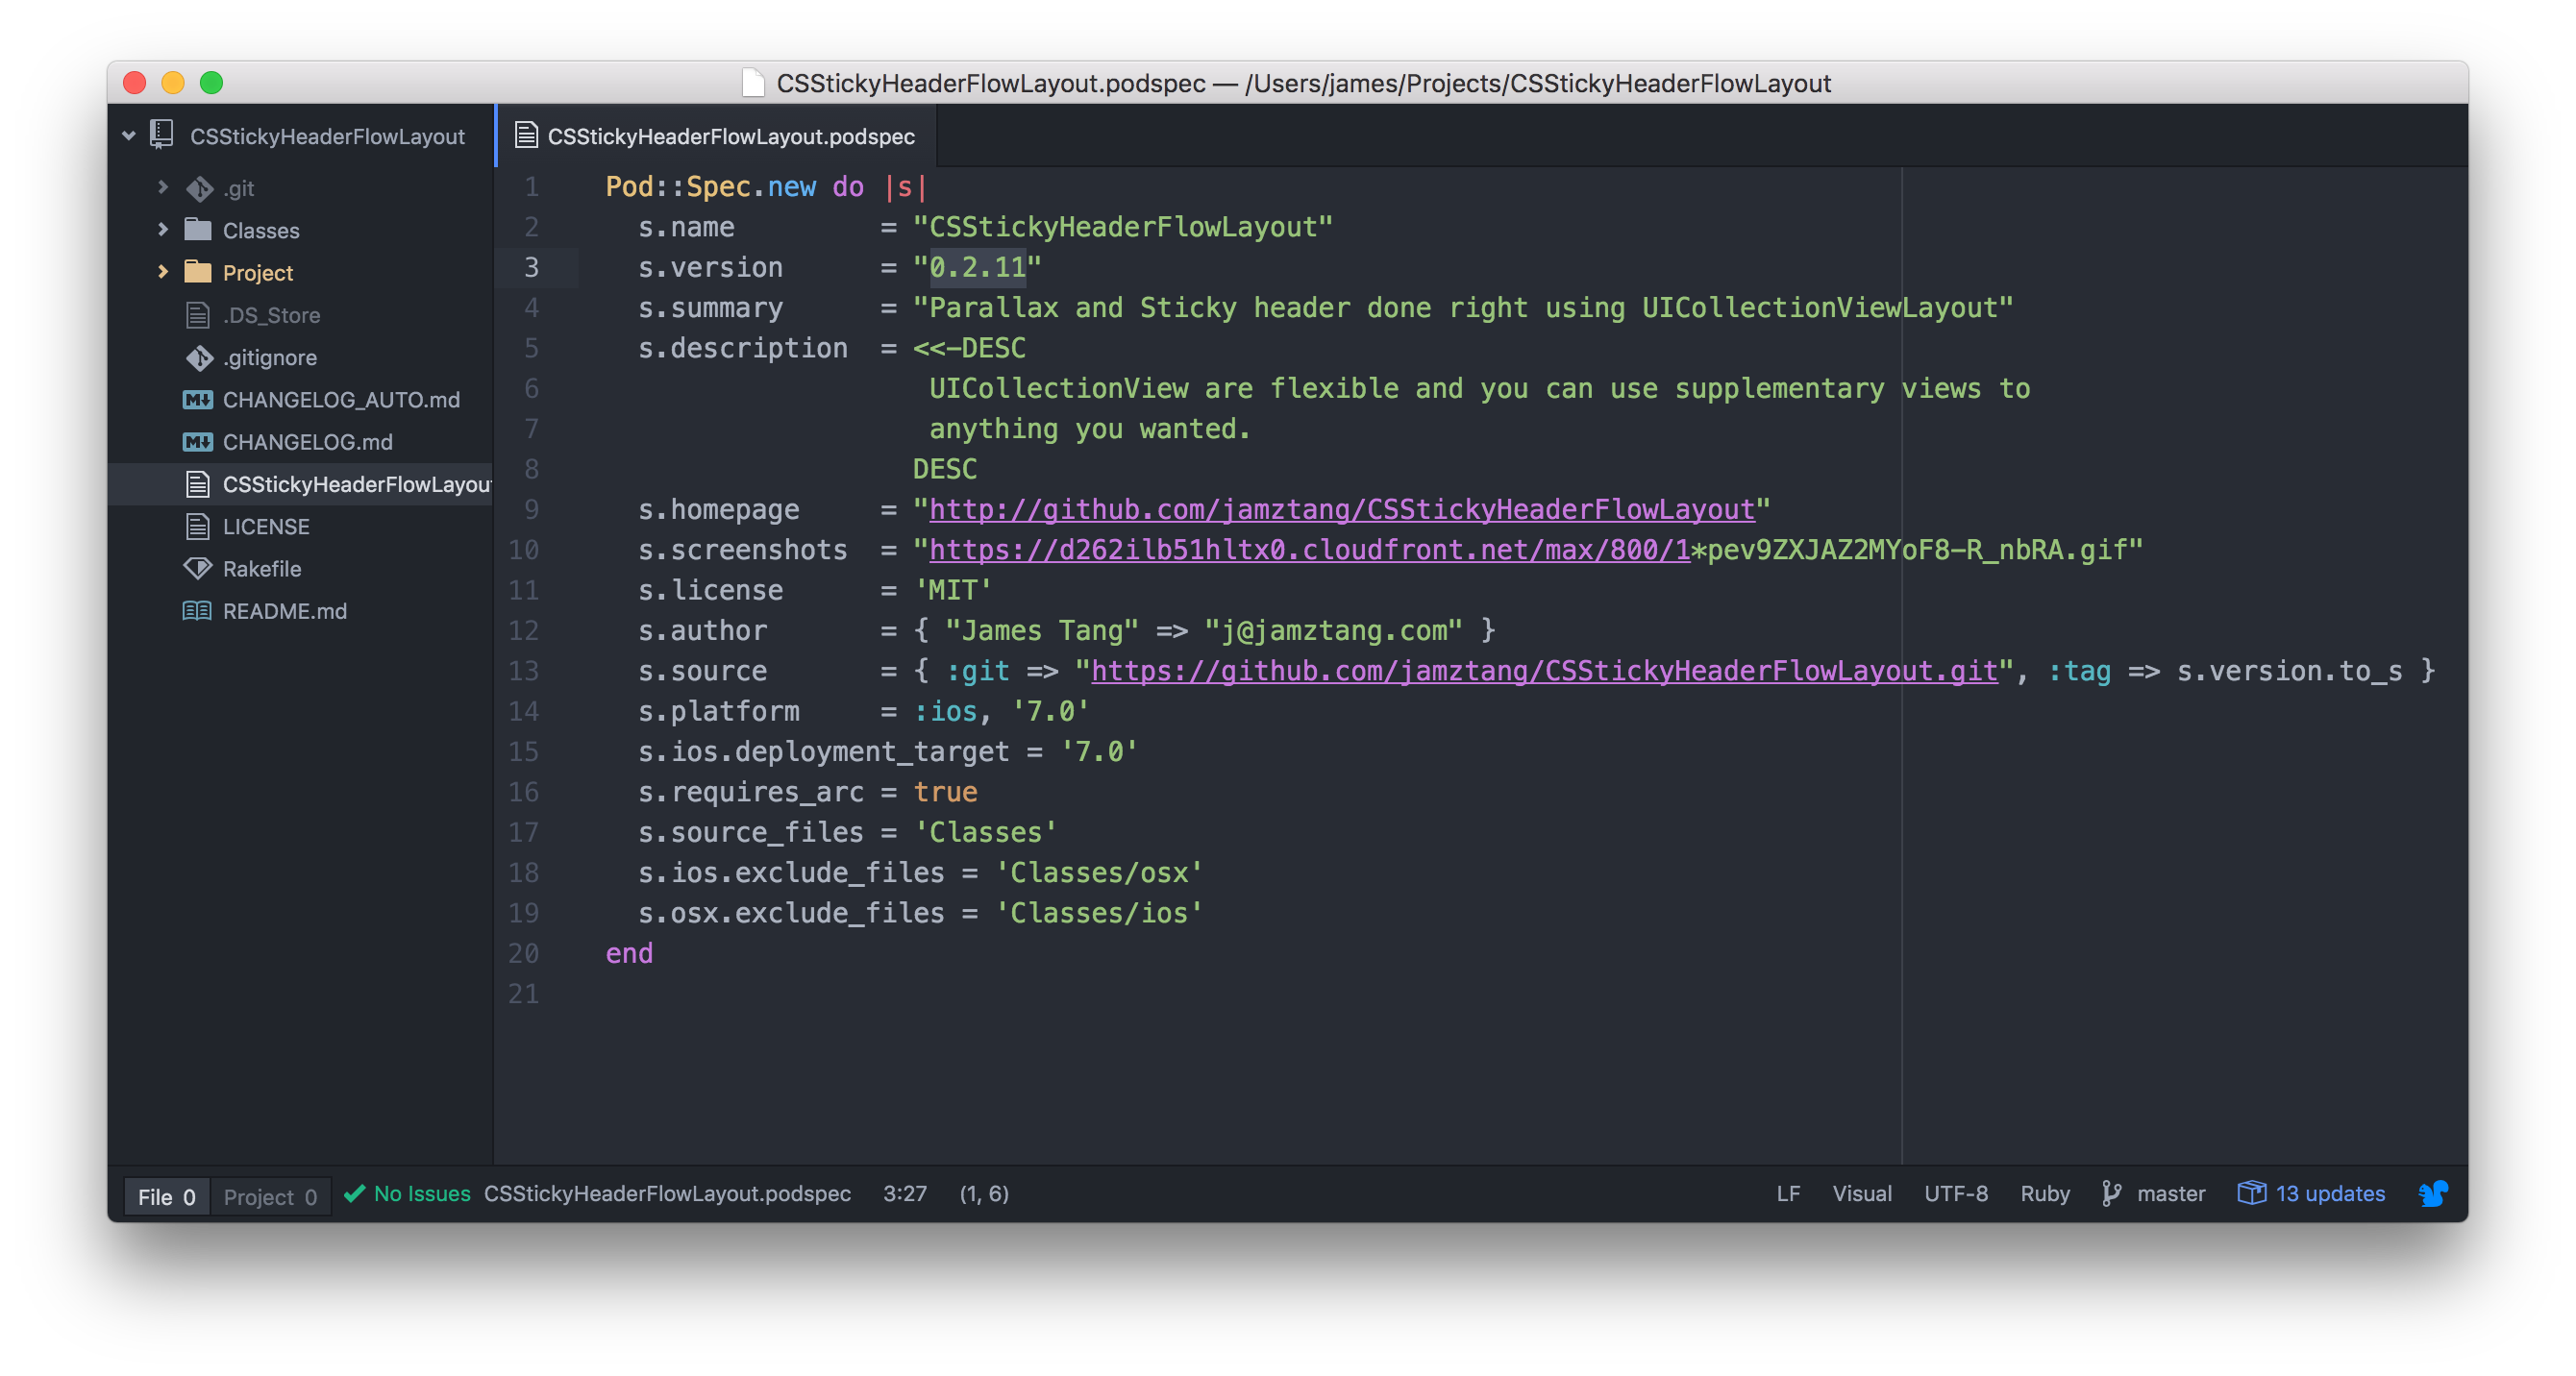
Task: Open the Ruby grammar selector
Action: point(2044,1193)
